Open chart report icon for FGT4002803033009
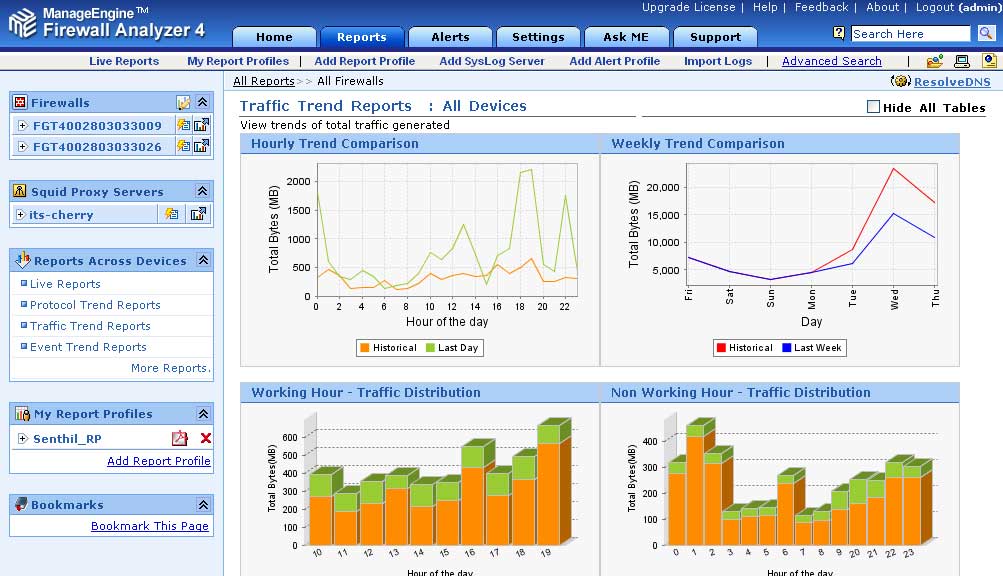 200,125
